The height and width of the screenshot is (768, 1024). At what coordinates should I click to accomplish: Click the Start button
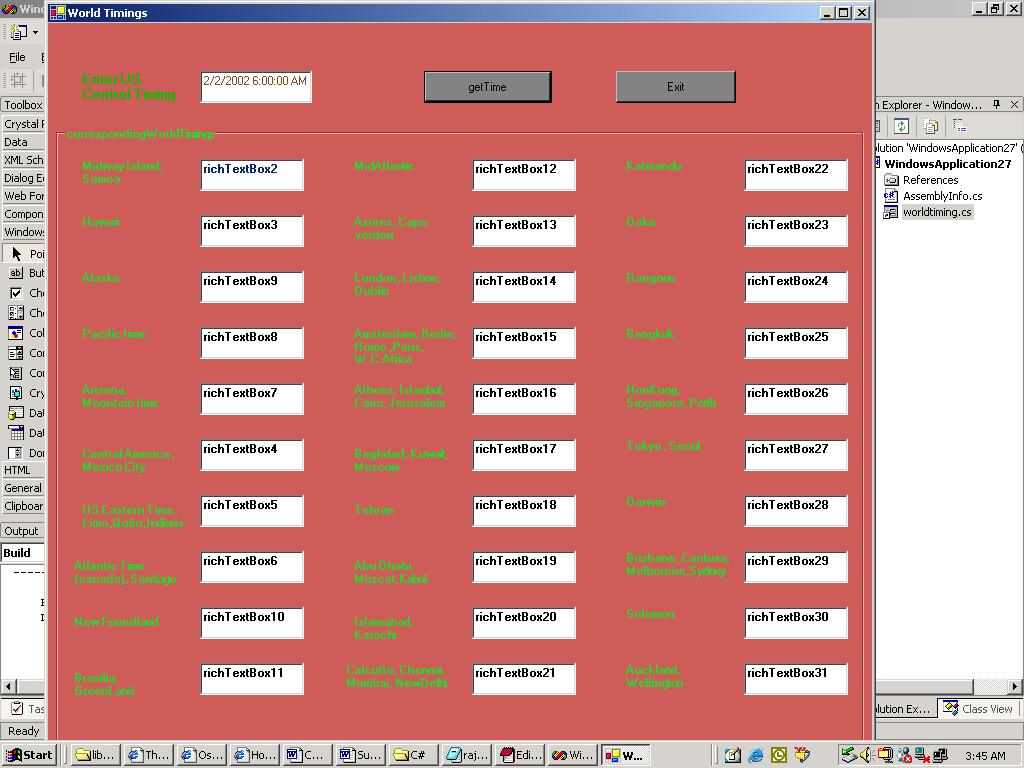(x=29, y=756)
